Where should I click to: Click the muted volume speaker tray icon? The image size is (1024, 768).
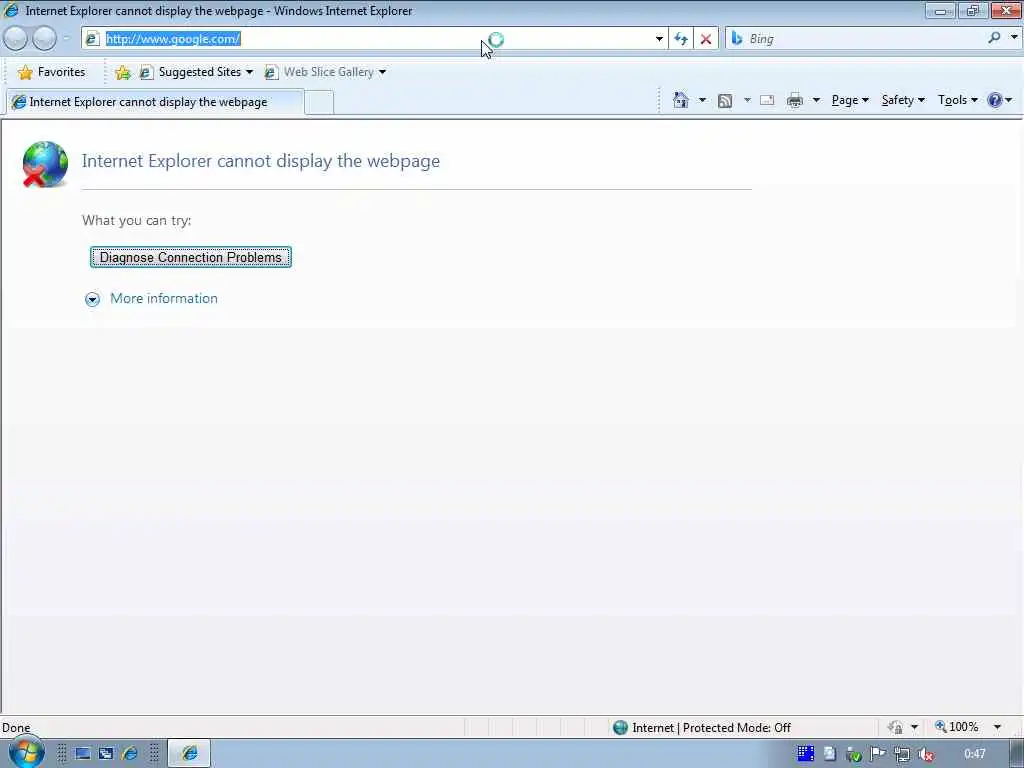pyautogui.click(x=925, y=754)
